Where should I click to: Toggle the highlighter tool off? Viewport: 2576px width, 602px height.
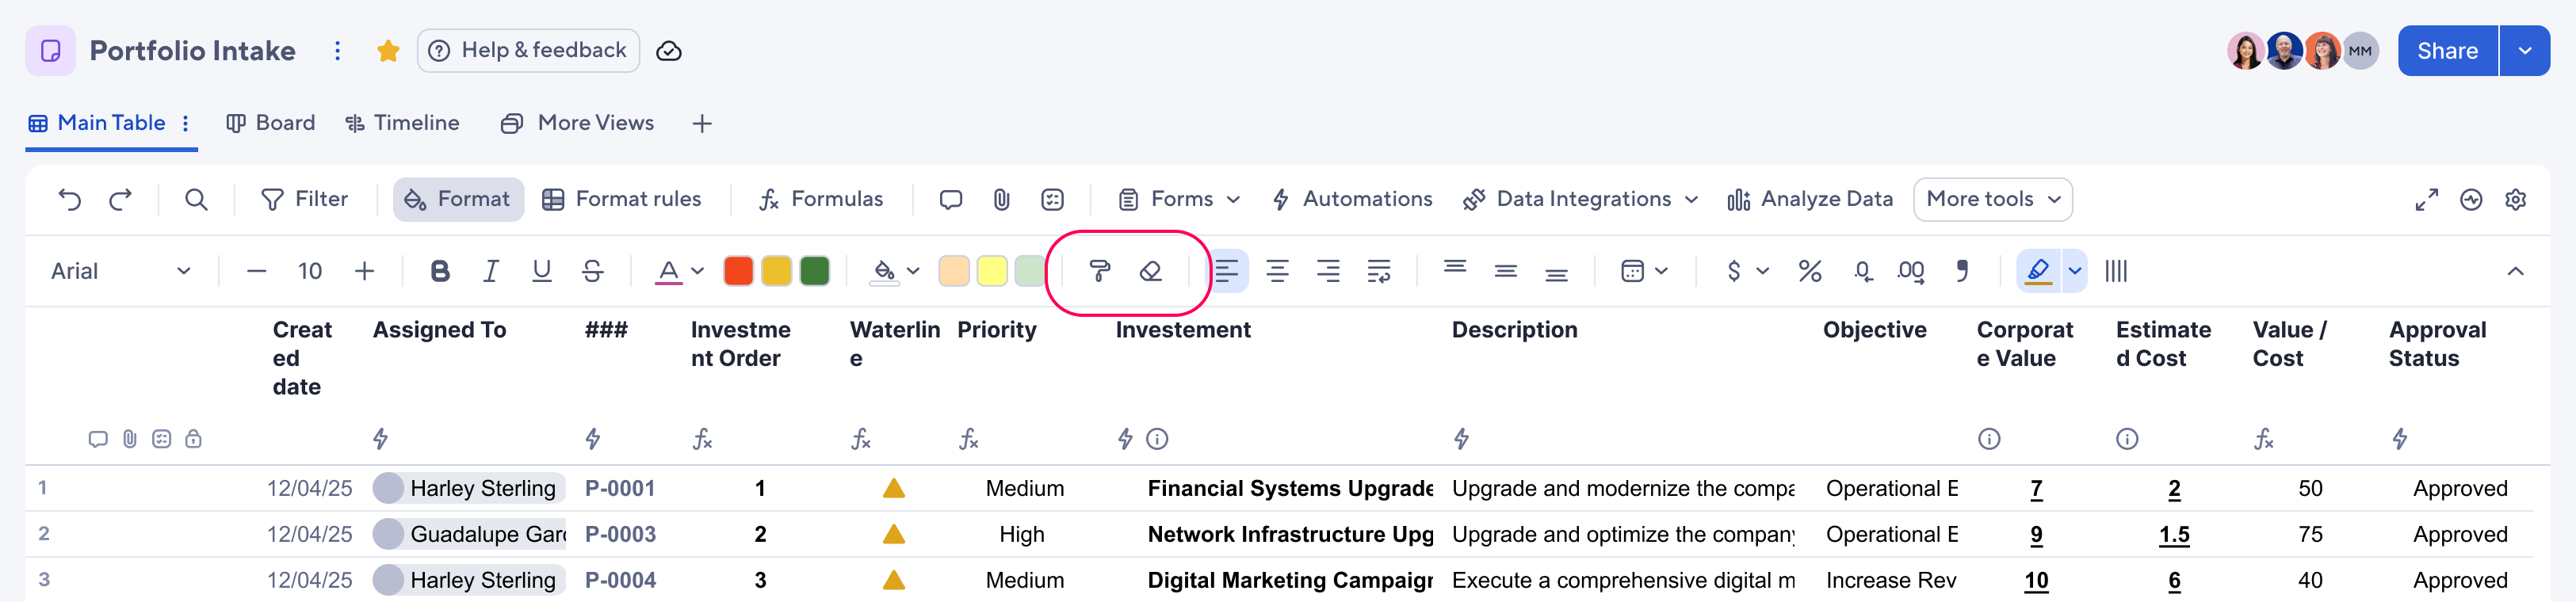click(2040, 270)
